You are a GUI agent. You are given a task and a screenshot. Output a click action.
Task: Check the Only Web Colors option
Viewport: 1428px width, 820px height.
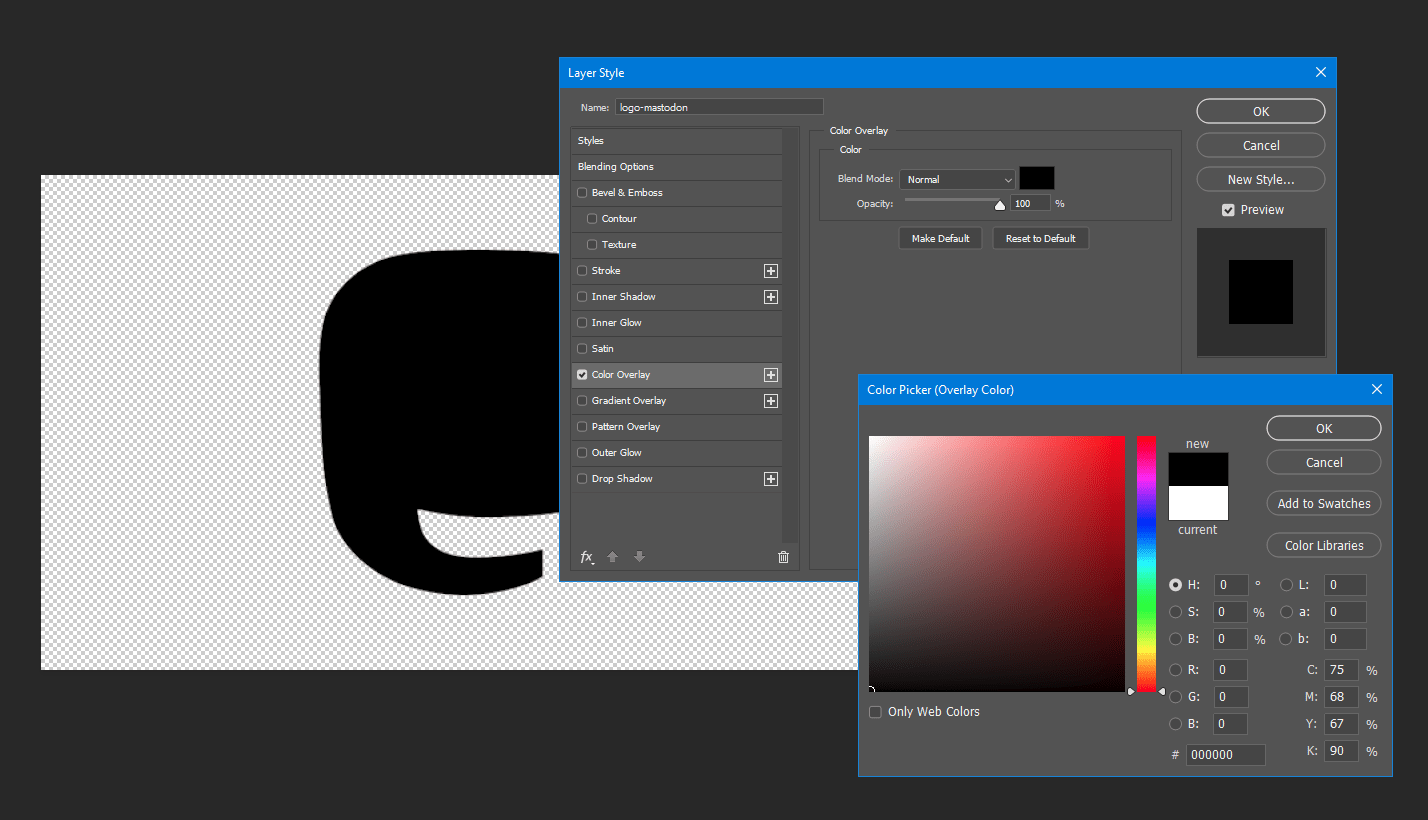tap(876, 711)
